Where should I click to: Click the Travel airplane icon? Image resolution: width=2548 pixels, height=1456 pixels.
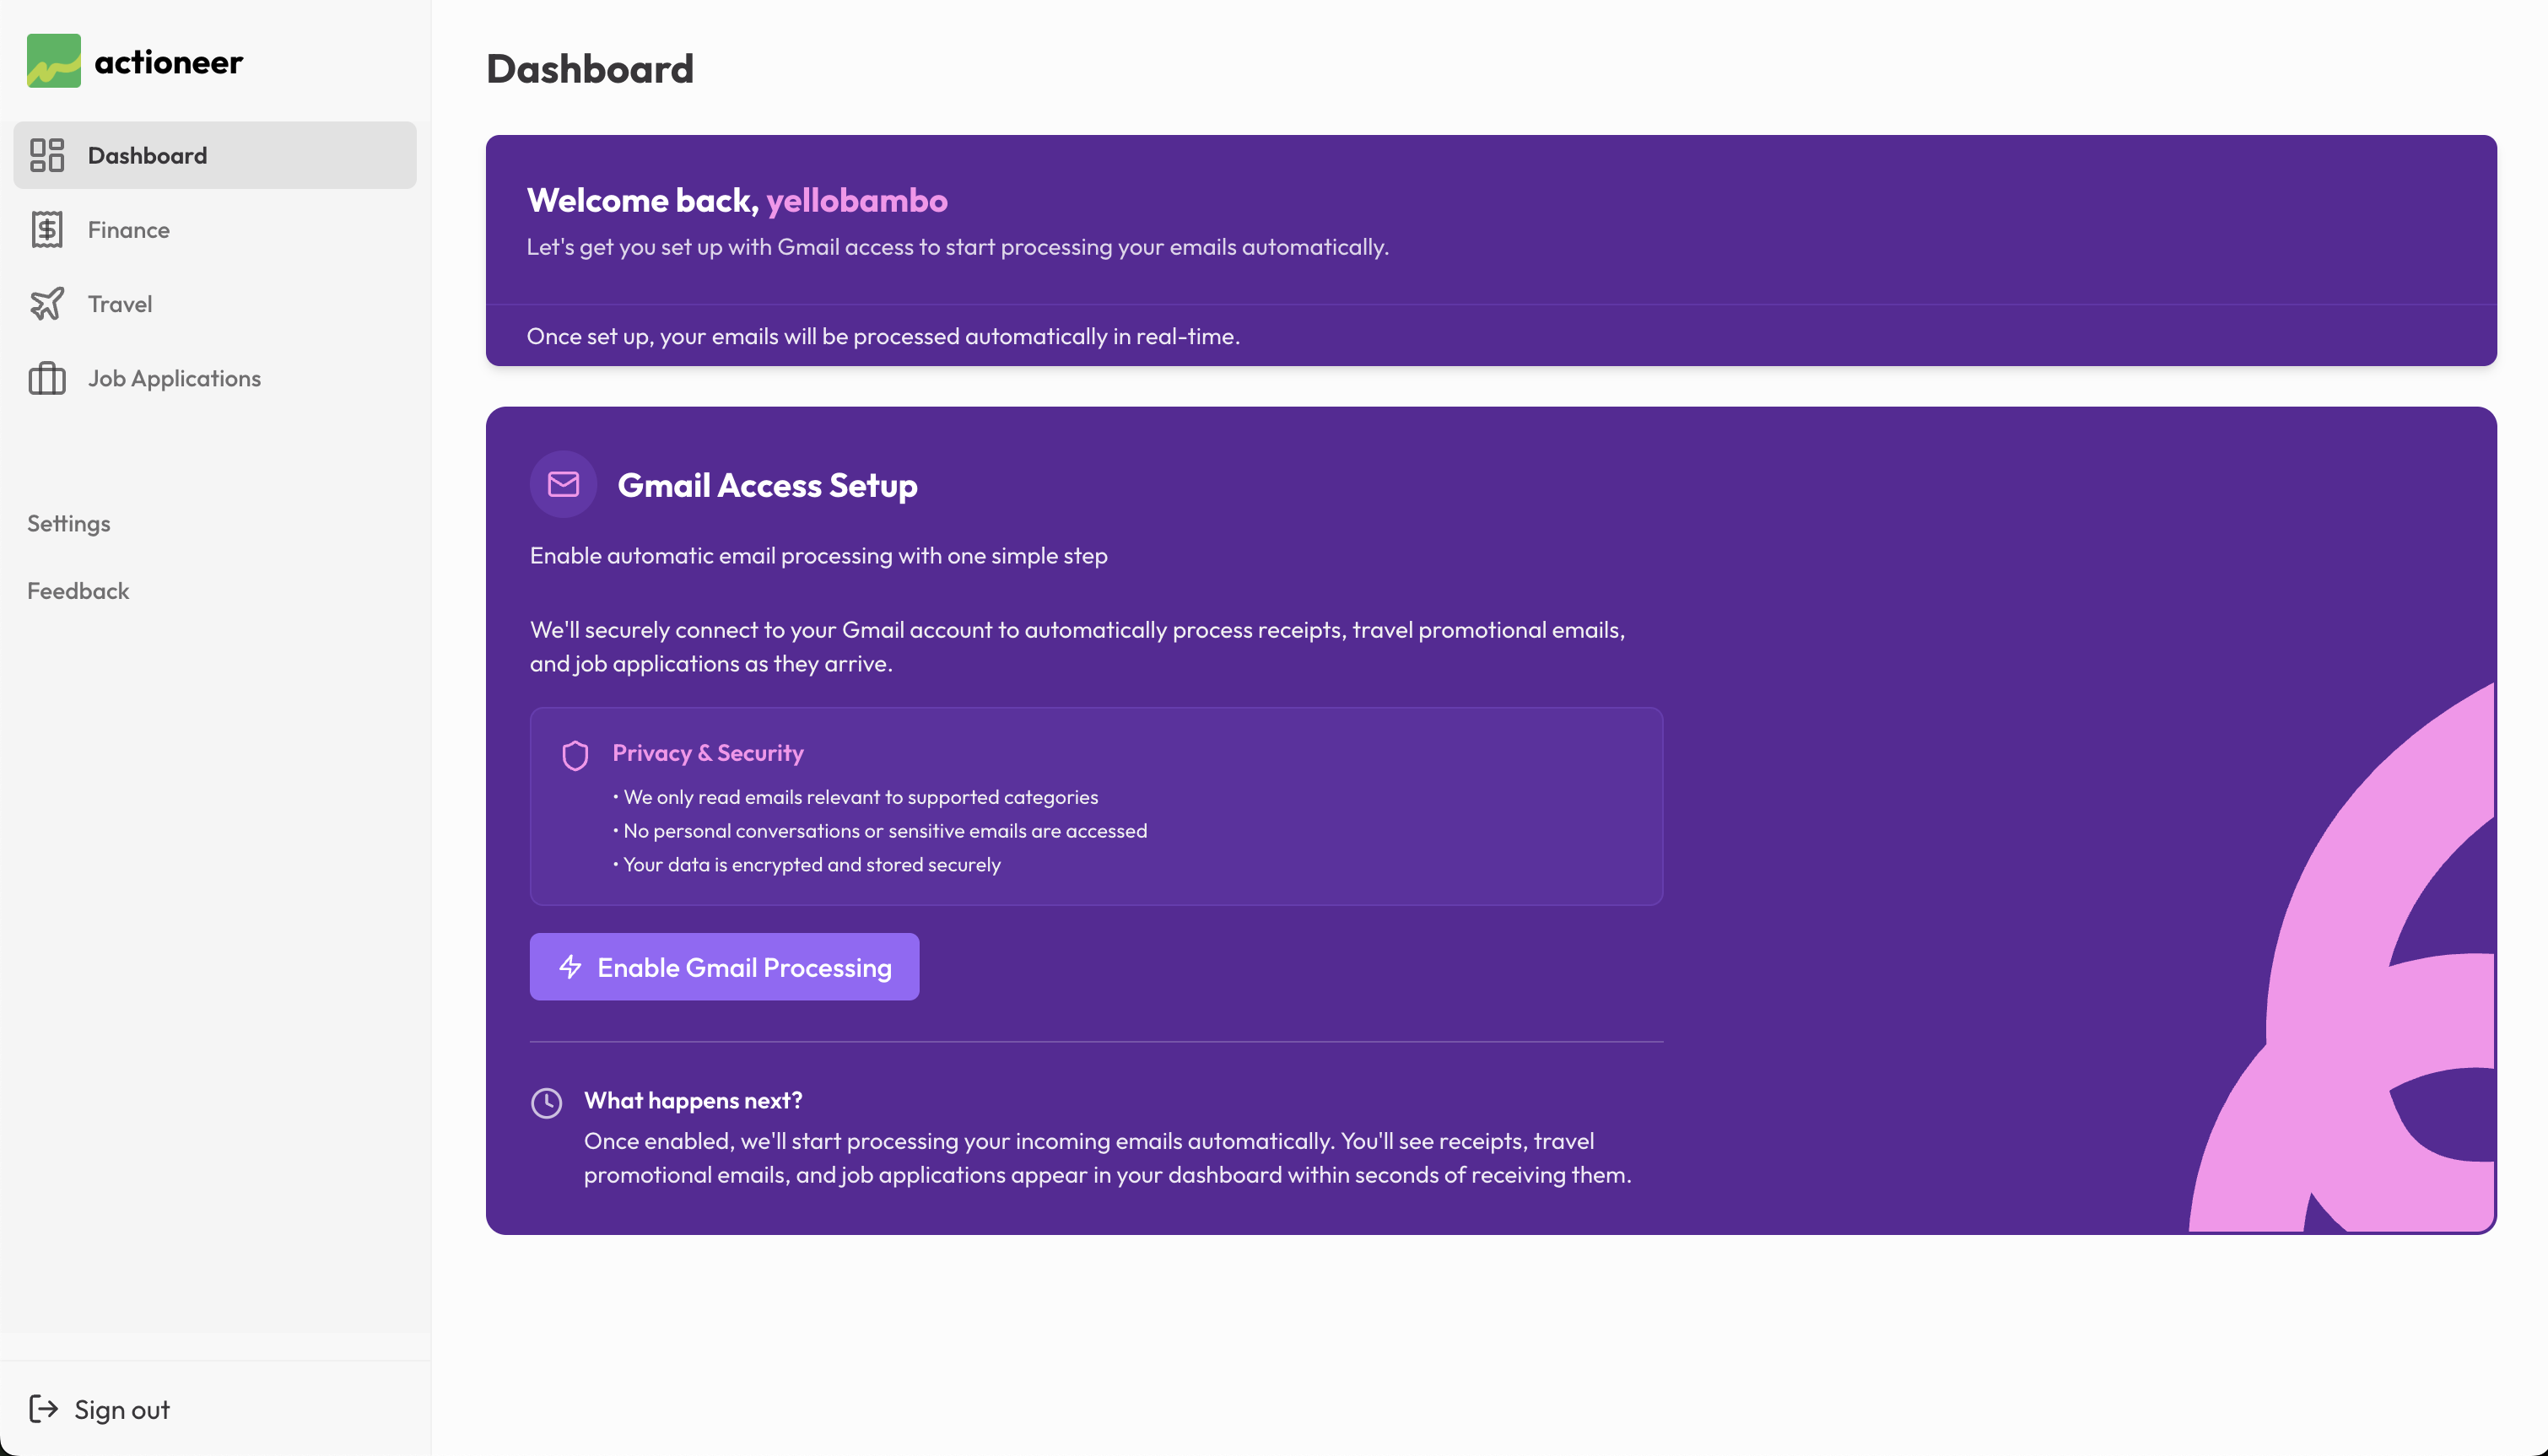point(47,304)
